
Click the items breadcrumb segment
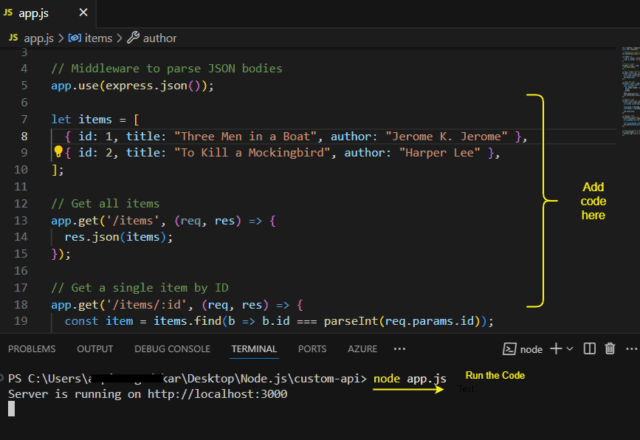click(98, 38)
